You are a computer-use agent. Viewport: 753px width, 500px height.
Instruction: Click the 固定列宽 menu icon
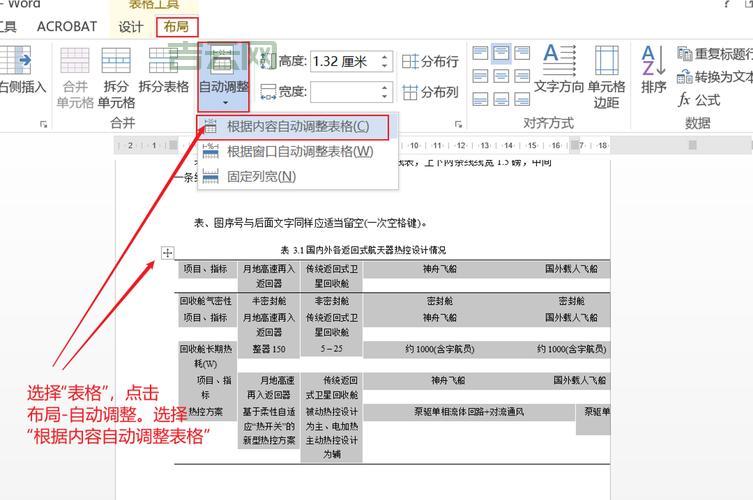tap(210, 176)
